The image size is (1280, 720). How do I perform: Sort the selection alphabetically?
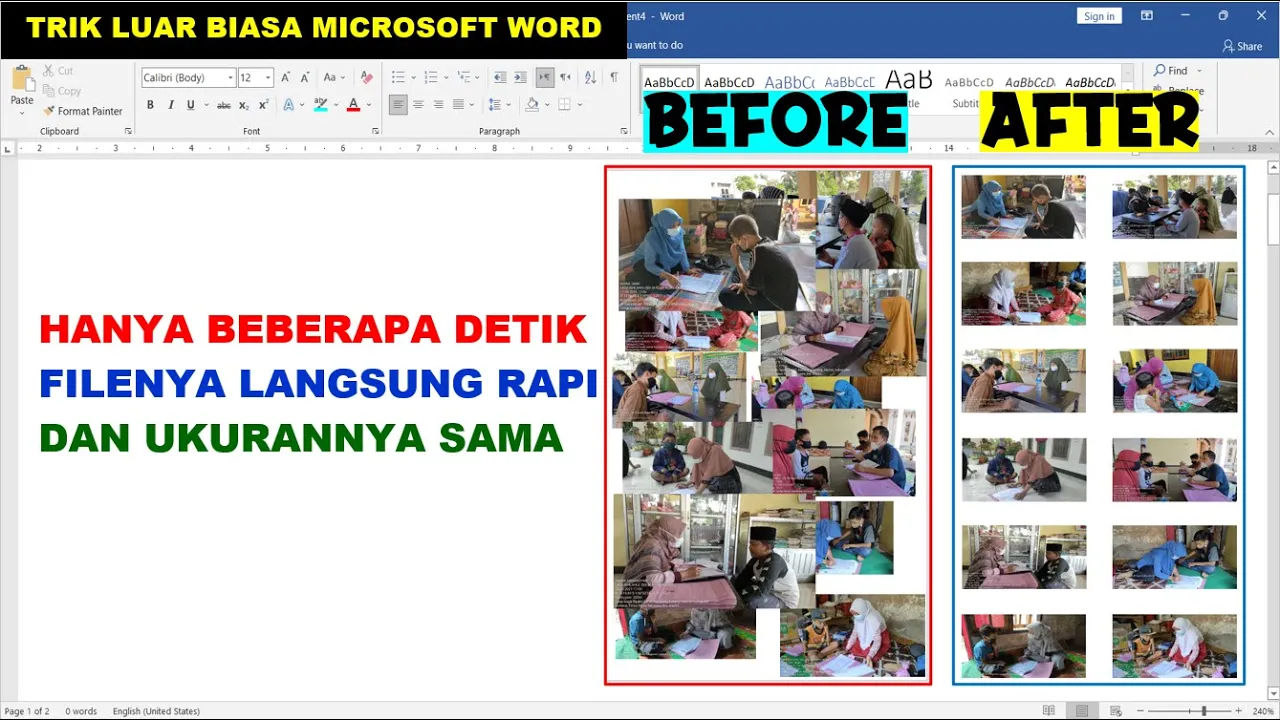coord(590,77)
